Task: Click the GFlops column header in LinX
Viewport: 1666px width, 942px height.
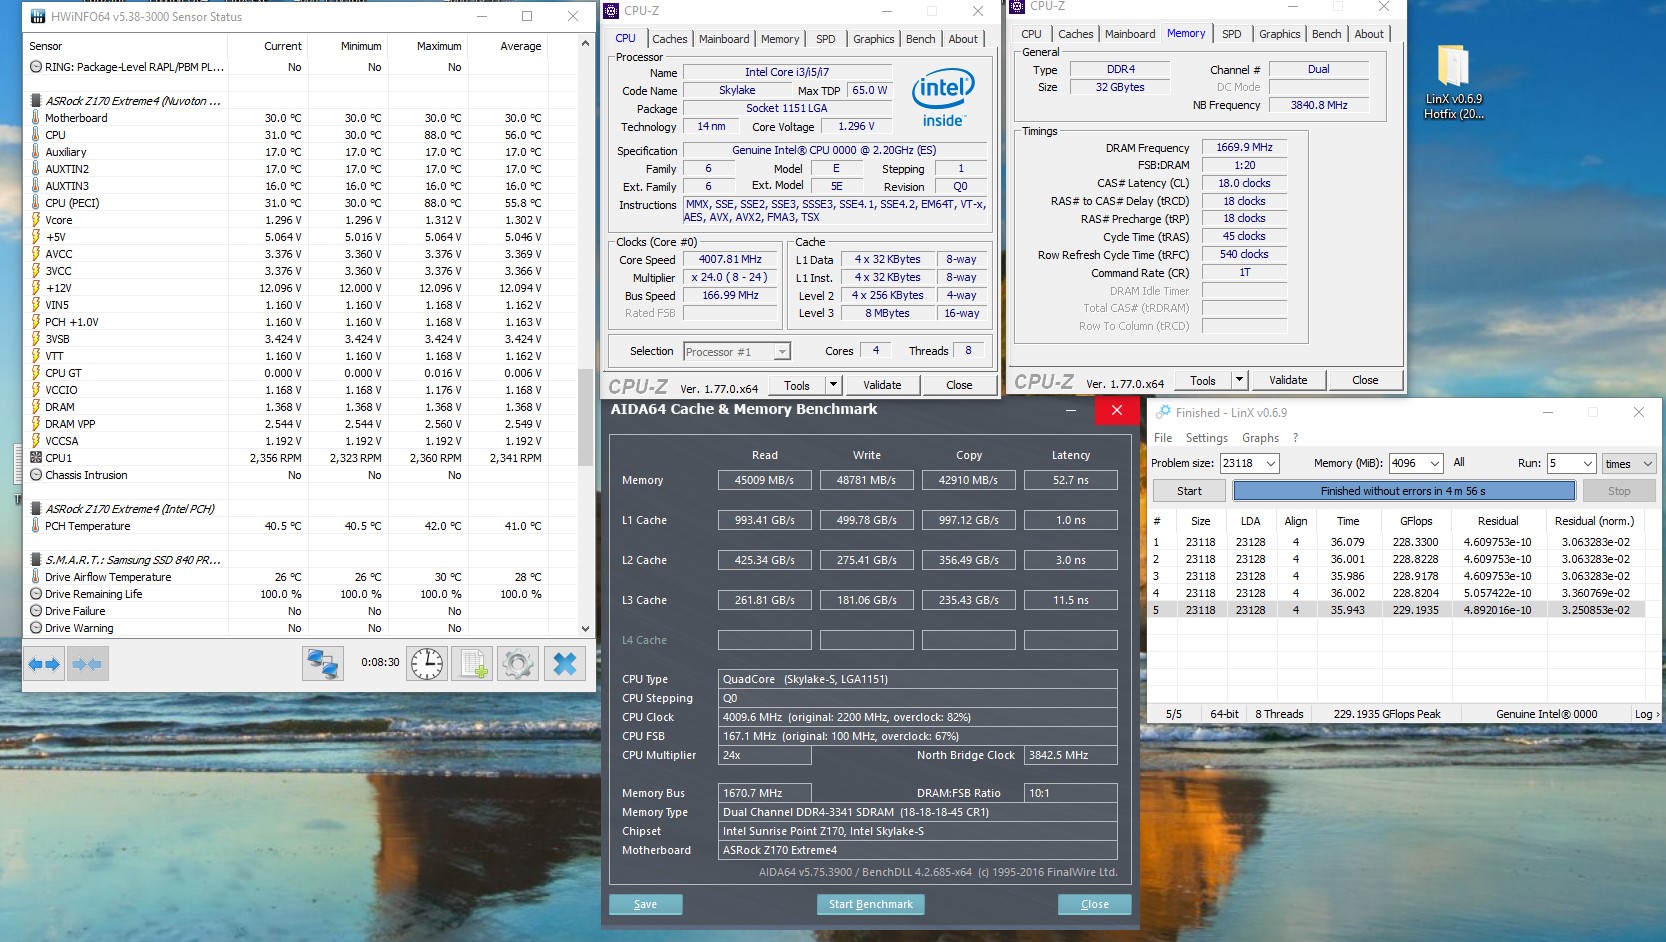Action: tap(1416, 521)
